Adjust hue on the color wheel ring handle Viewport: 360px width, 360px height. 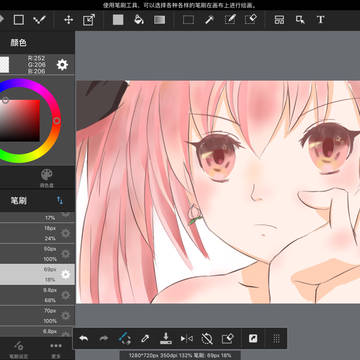pos(57,121)
